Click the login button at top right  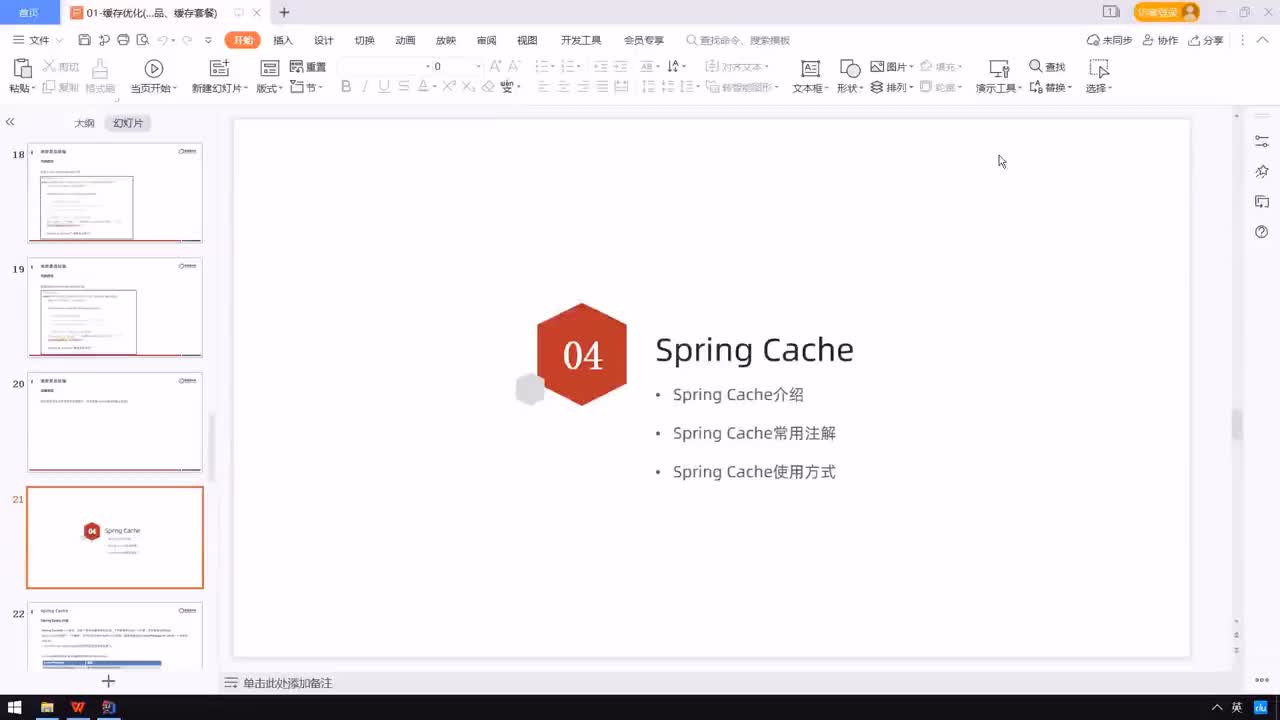pos(1166,12)
